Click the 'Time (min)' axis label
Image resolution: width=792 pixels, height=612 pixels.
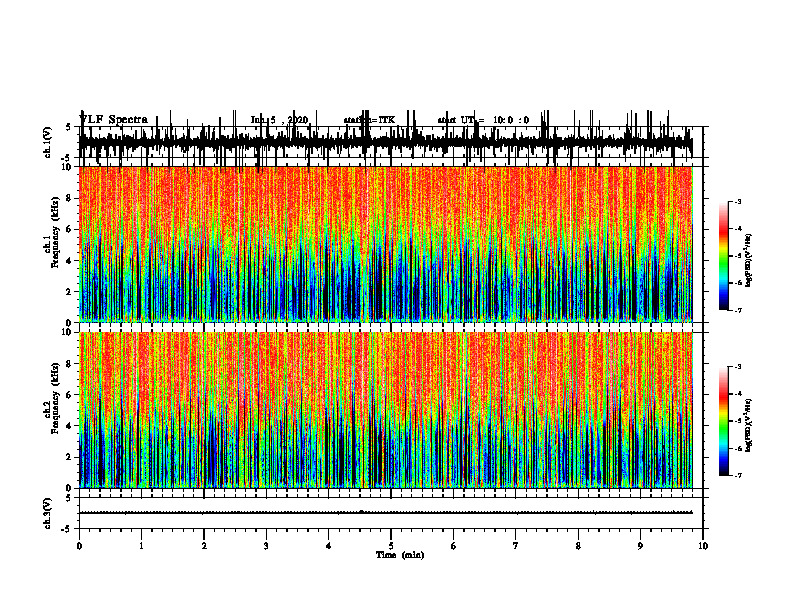(400, 555)
